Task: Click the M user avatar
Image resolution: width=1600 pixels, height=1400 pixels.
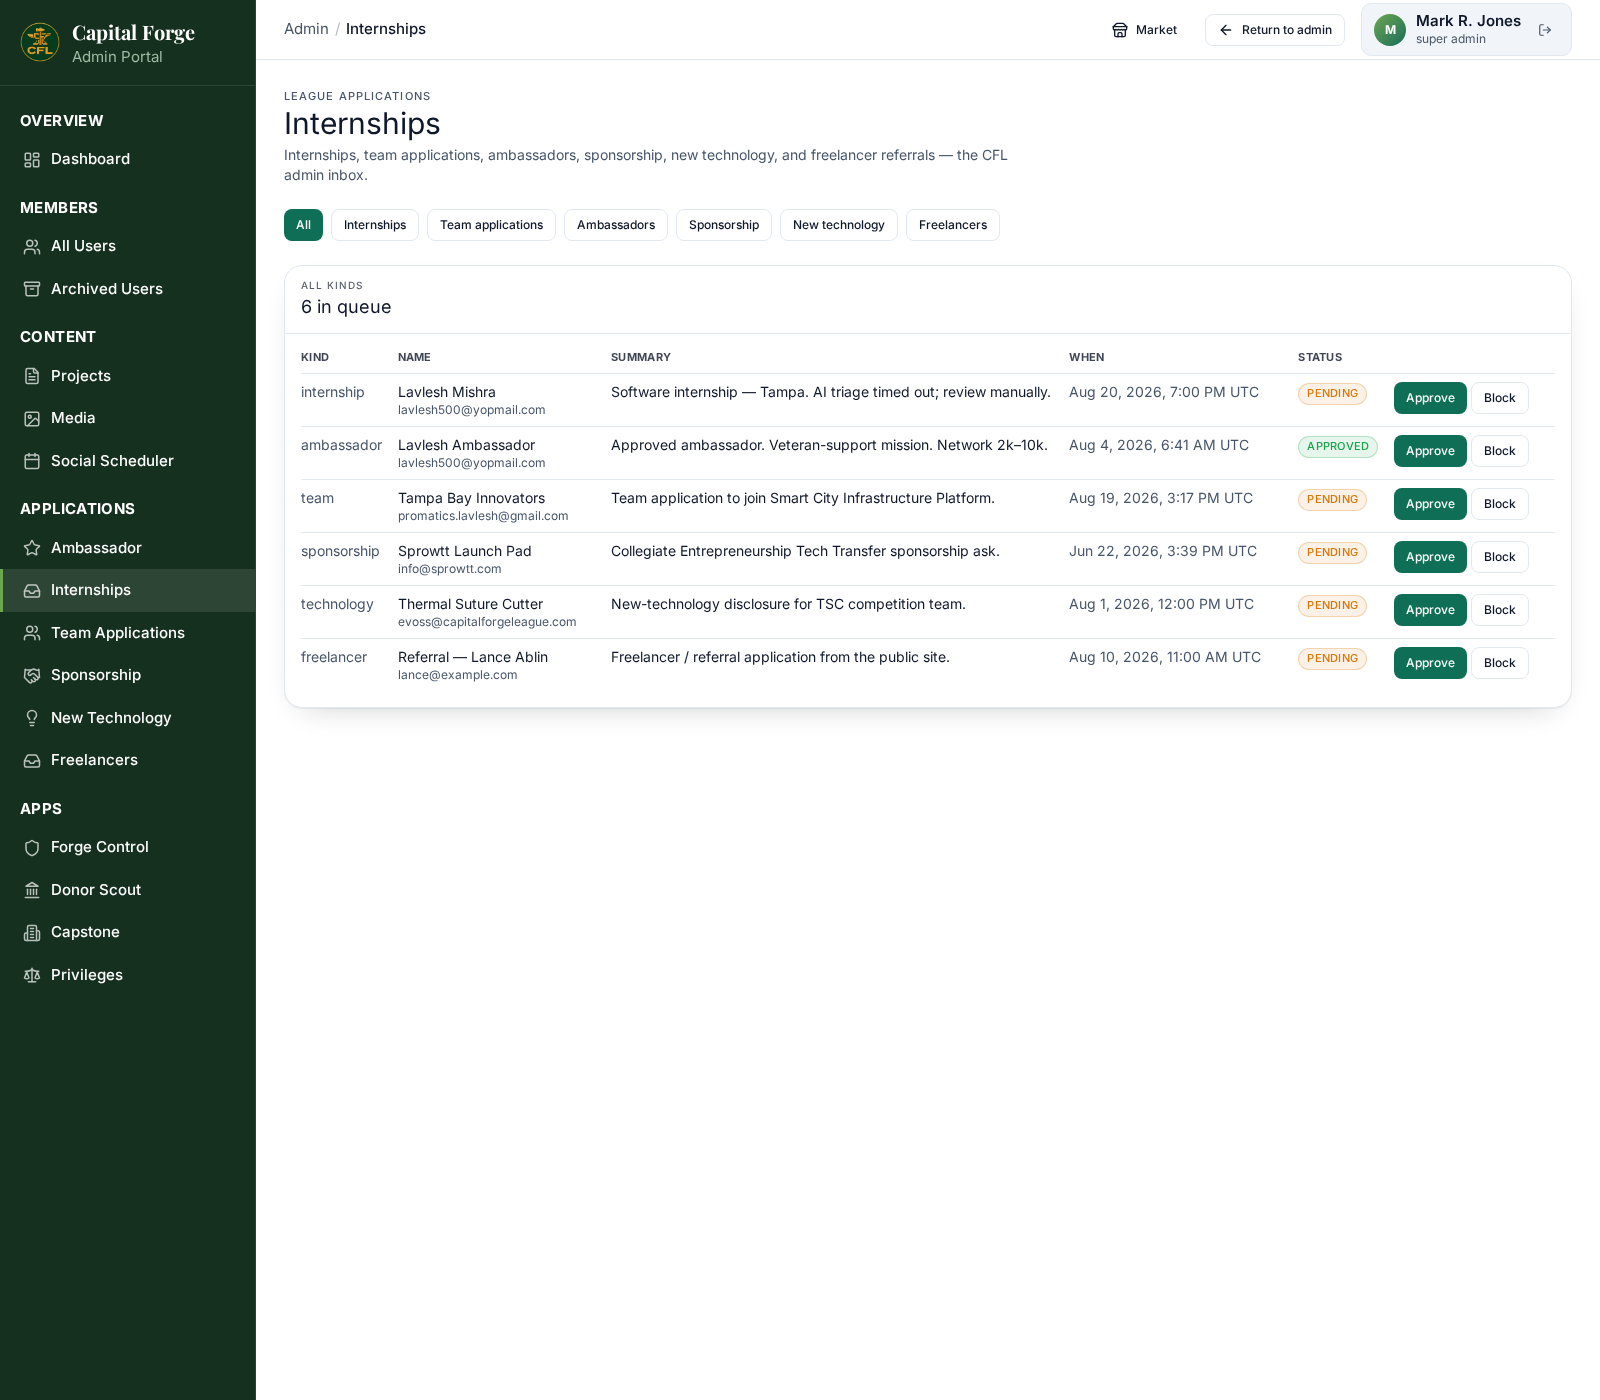Action: pyautogui.click(x=1390, y=30)
